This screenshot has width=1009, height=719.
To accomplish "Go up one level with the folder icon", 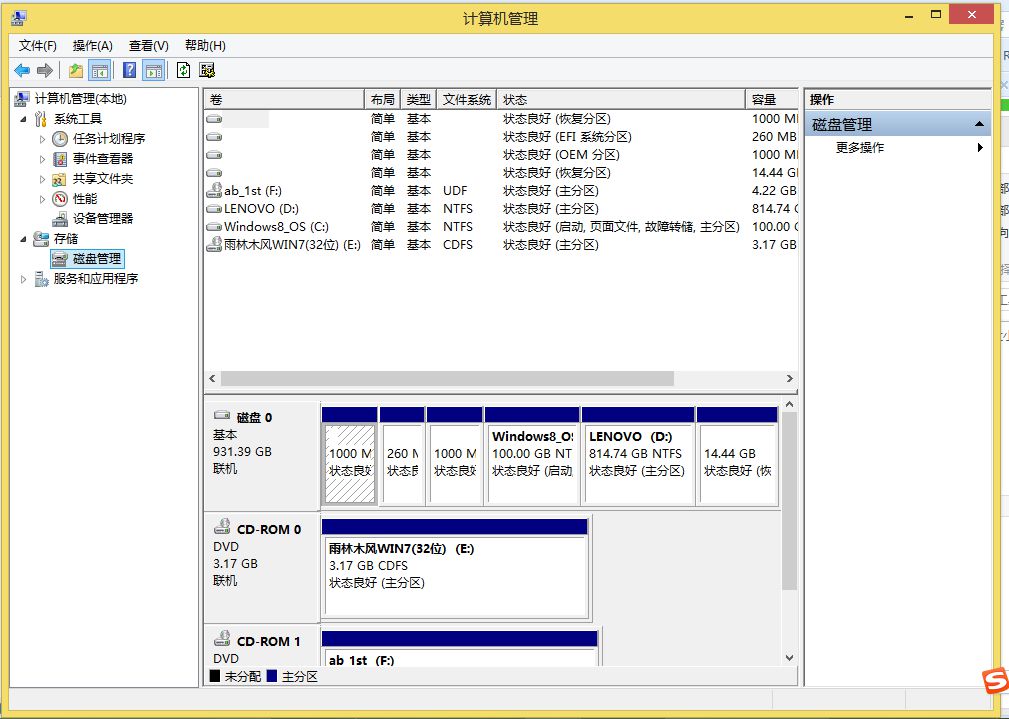I will click(x=76, y=70).
